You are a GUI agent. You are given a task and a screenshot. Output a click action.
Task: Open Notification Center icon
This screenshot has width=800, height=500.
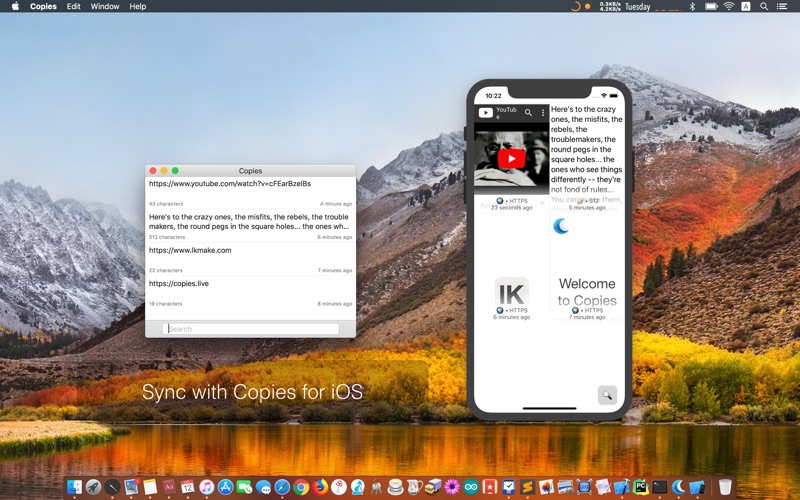pos(782,6)
